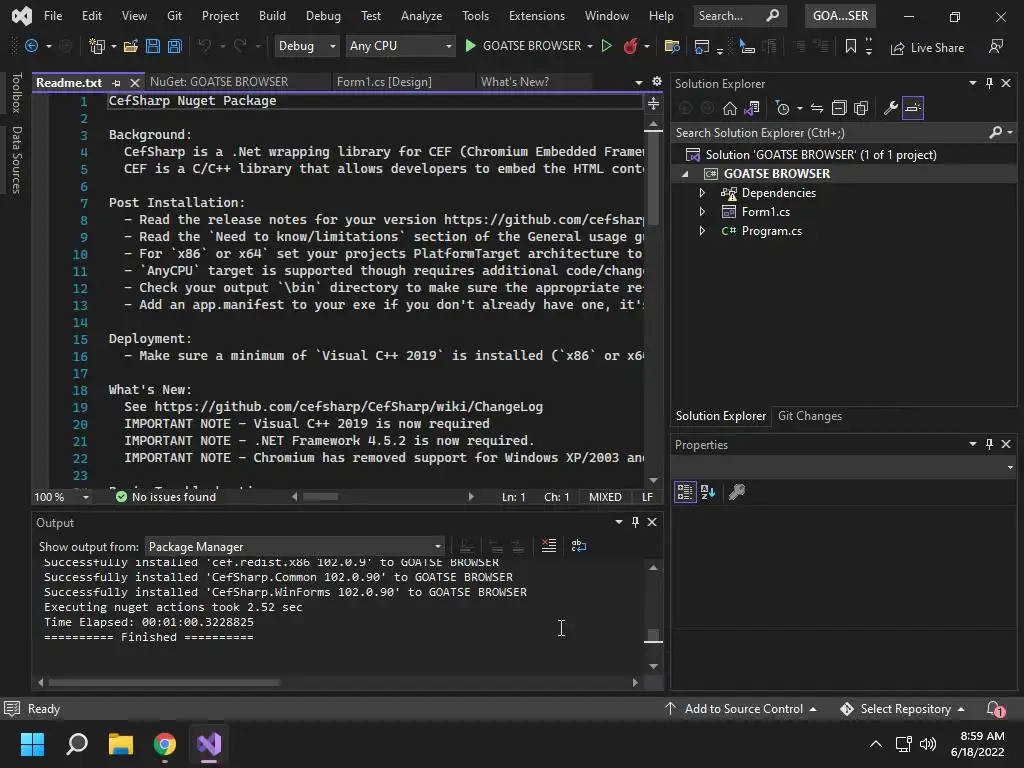Open Live Share
Image resolution: width=1024 pixels, height=768 pixels.
(x=927, y=48)
